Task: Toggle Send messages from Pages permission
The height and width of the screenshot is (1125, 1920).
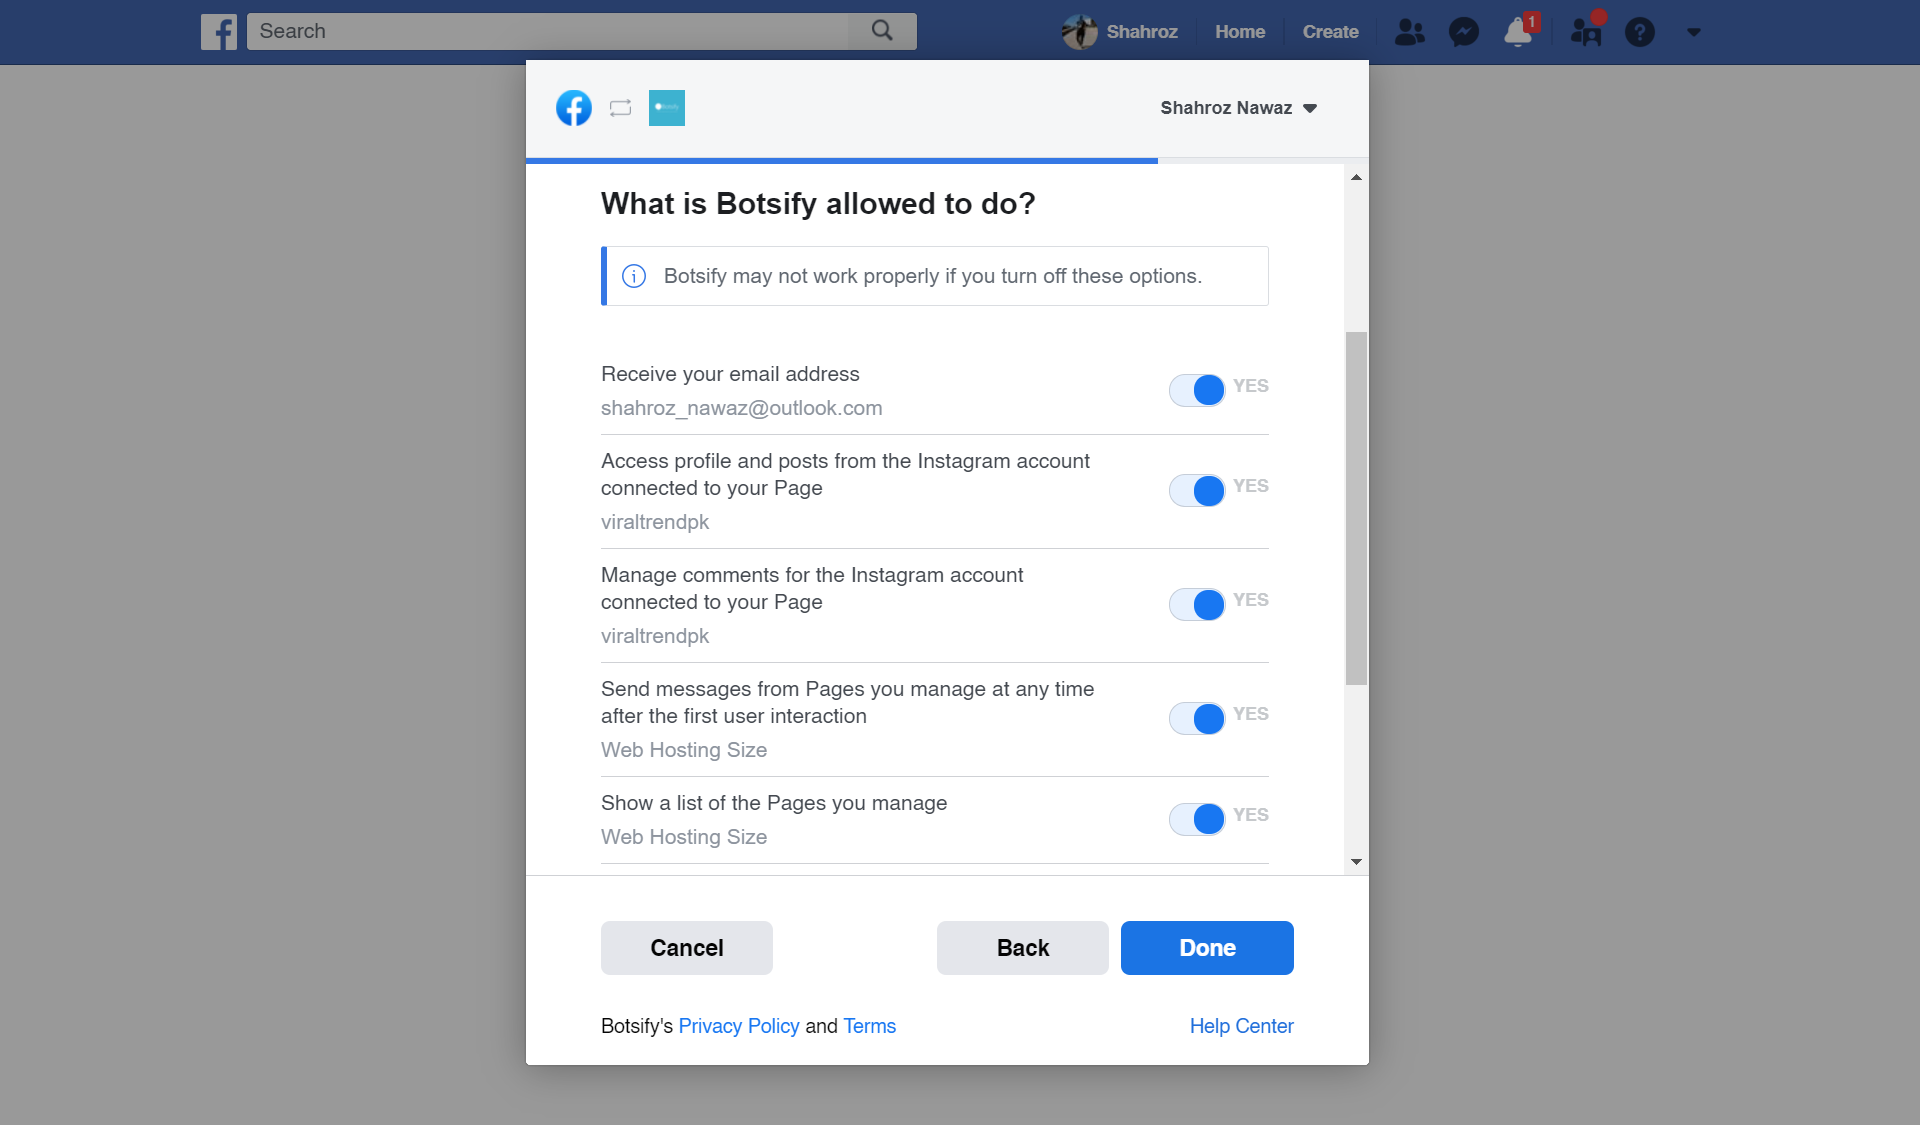Action: pos(1197,718)
